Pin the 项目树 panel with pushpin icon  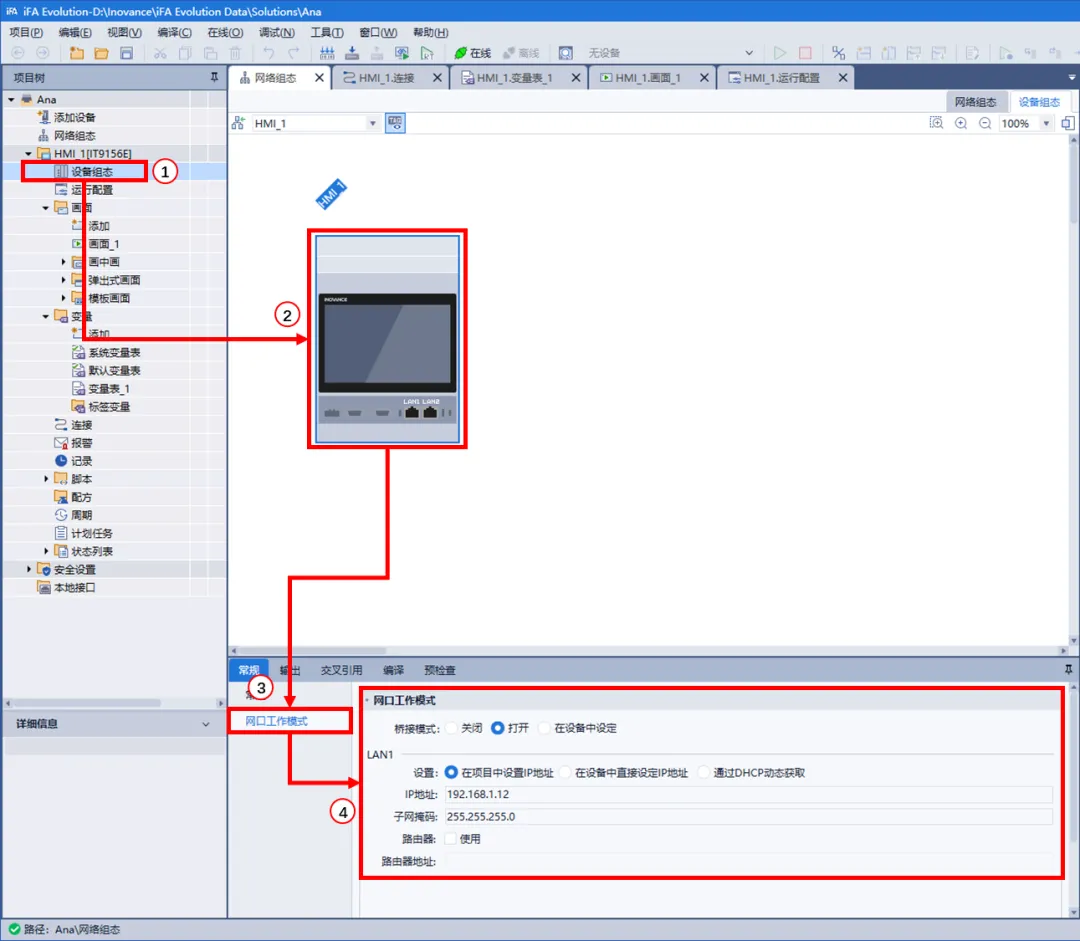click(x=214, y=77)
